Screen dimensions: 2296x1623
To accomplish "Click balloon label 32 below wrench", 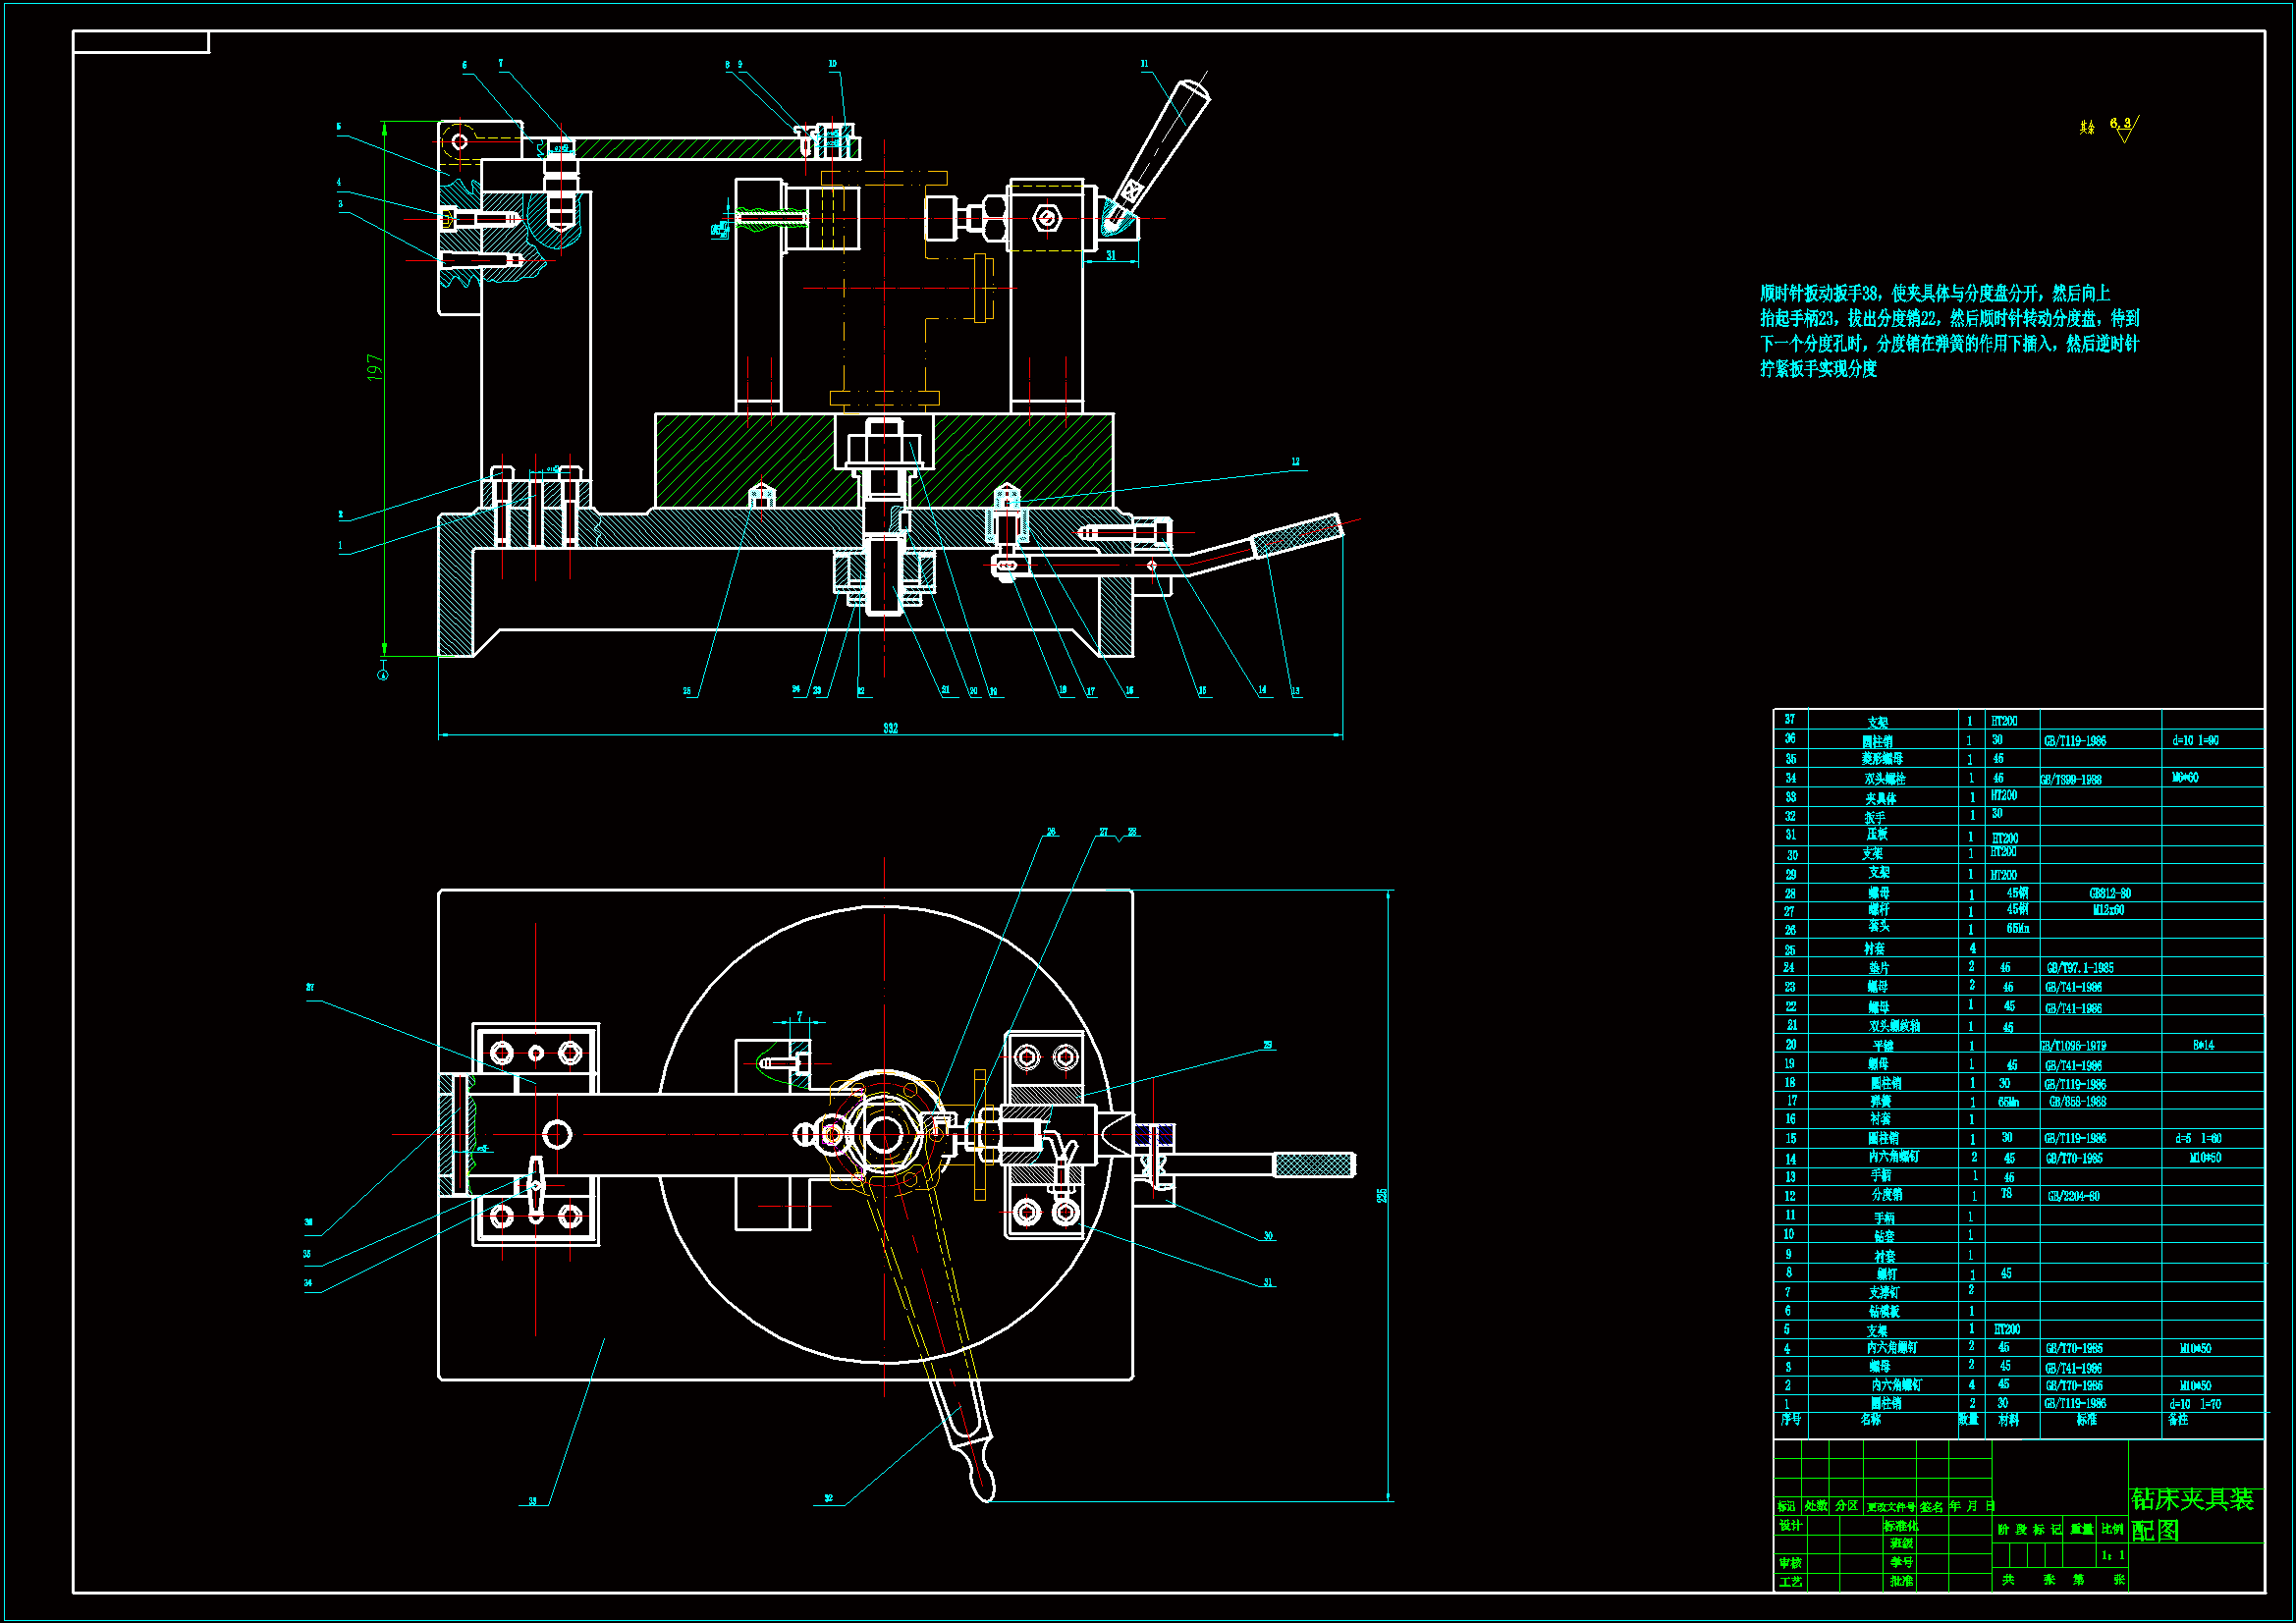I will point(828,1498).
